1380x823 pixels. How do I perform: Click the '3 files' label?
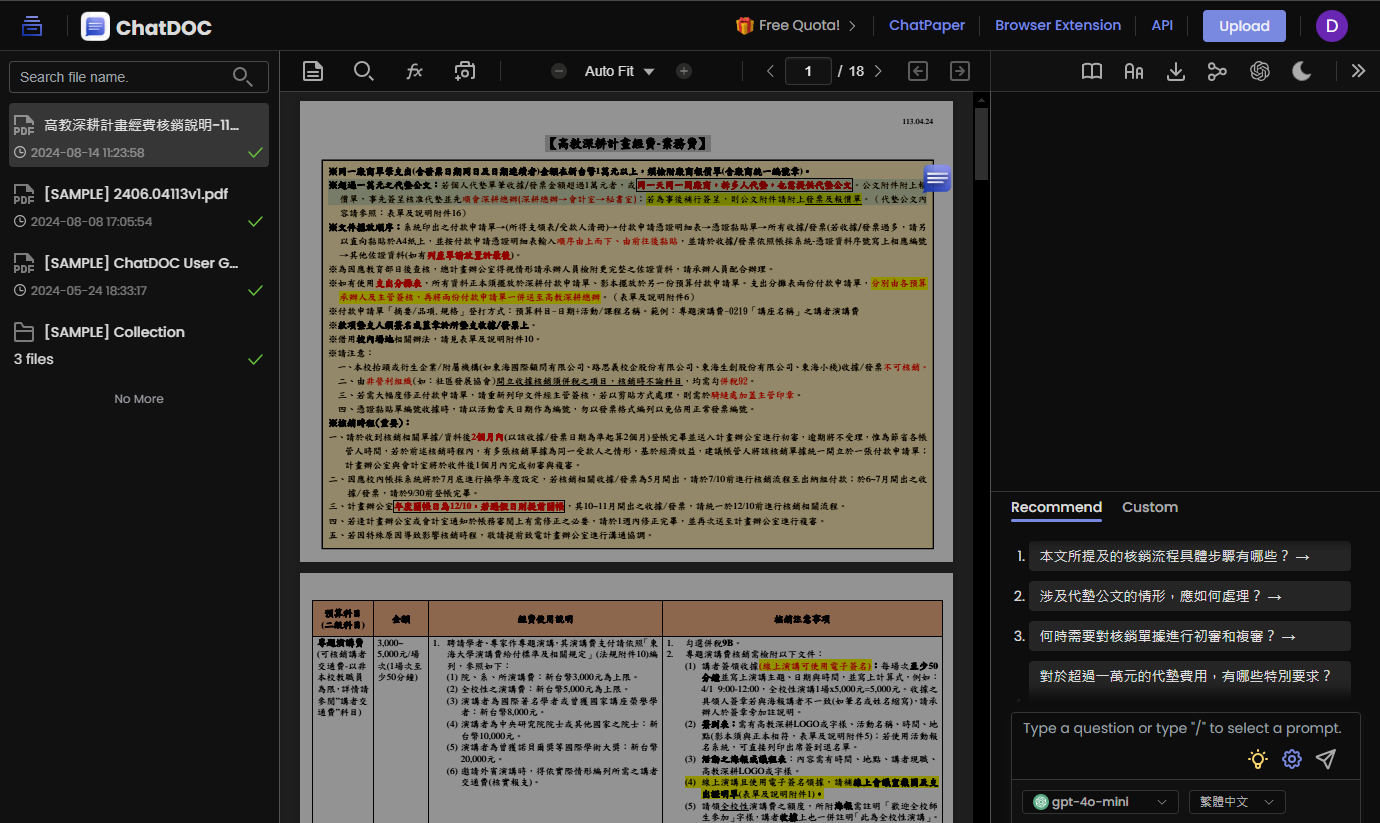click(x=34, y=359)
